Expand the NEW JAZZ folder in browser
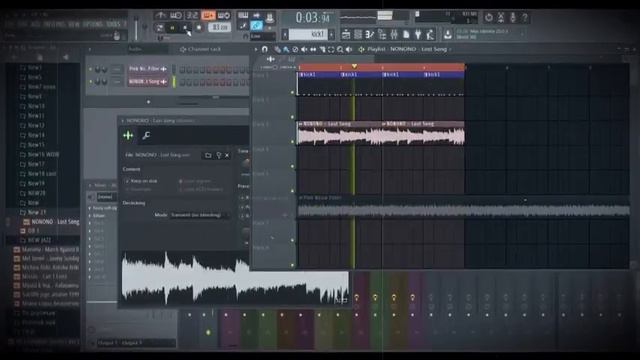 (x=35, y=240)
